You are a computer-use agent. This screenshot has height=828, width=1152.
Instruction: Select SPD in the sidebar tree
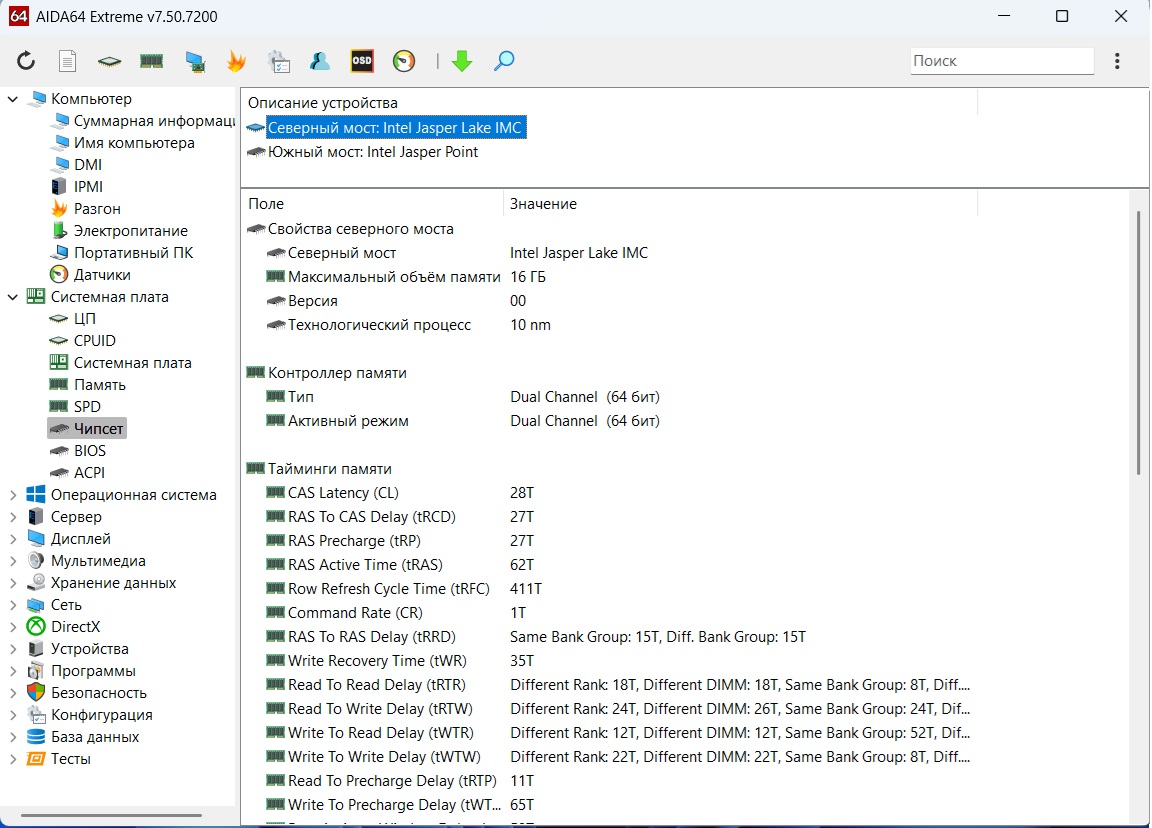(x=87, y=407)
